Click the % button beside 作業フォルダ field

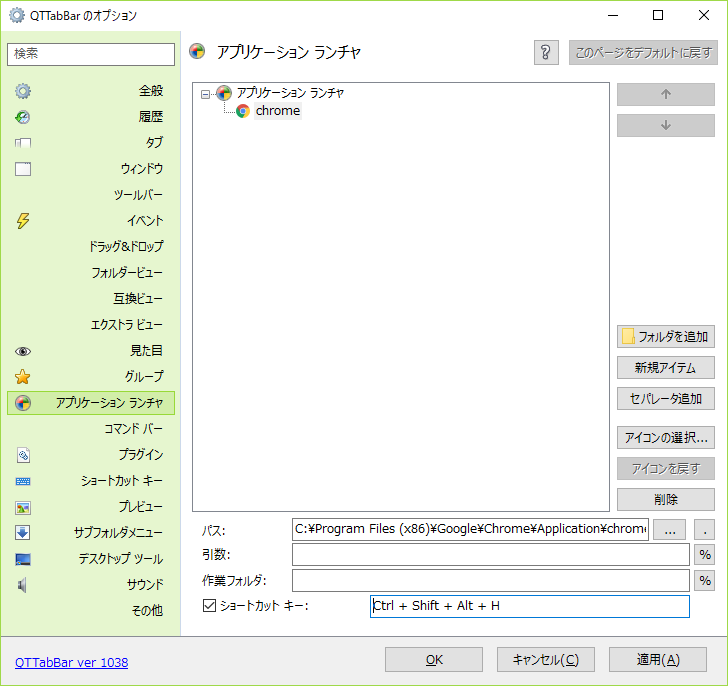point(704,581)
